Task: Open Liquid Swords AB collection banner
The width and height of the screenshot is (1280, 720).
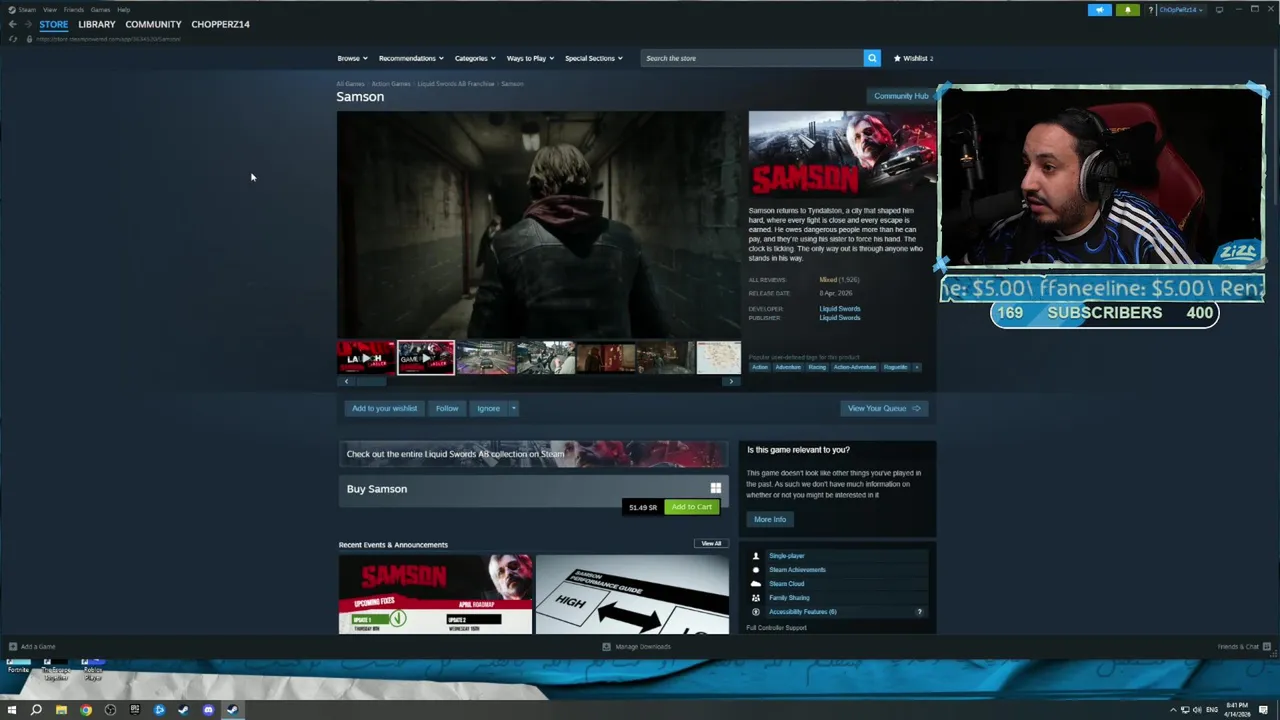Action: 533,454
